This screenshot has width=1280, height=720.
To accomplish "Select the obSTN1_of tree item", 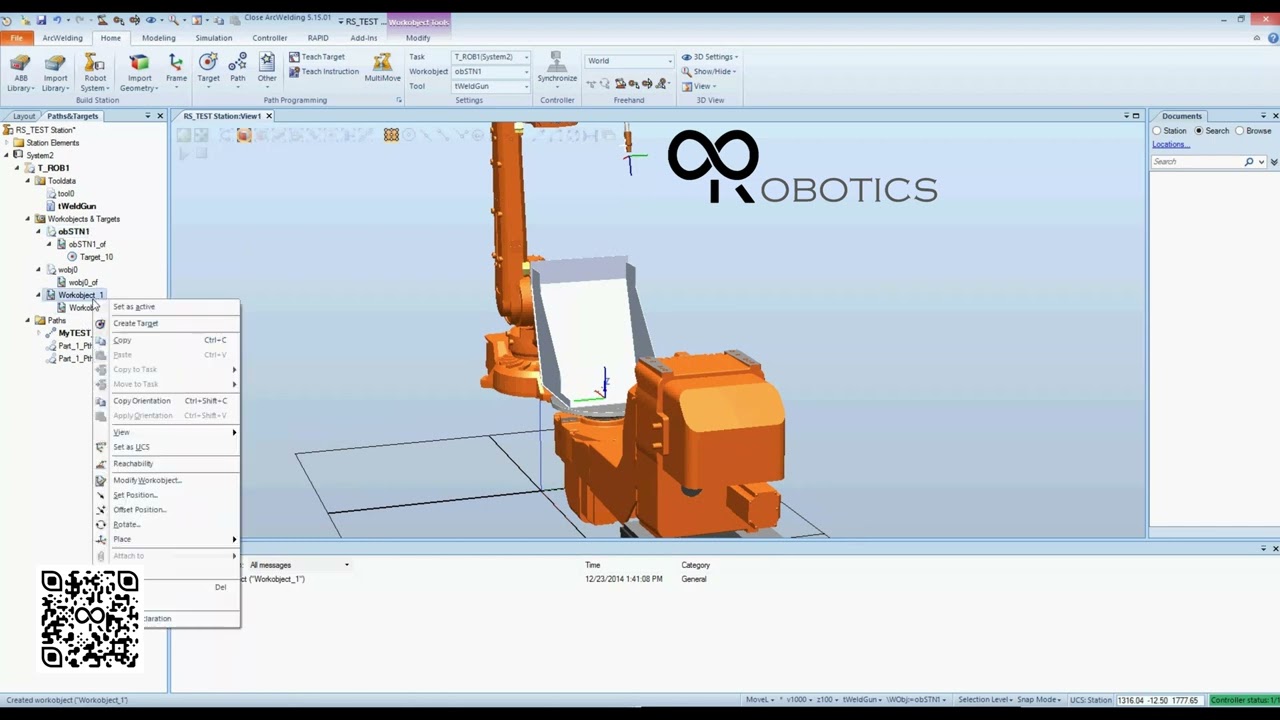I will pyautogui.click(x=87, y=244).
